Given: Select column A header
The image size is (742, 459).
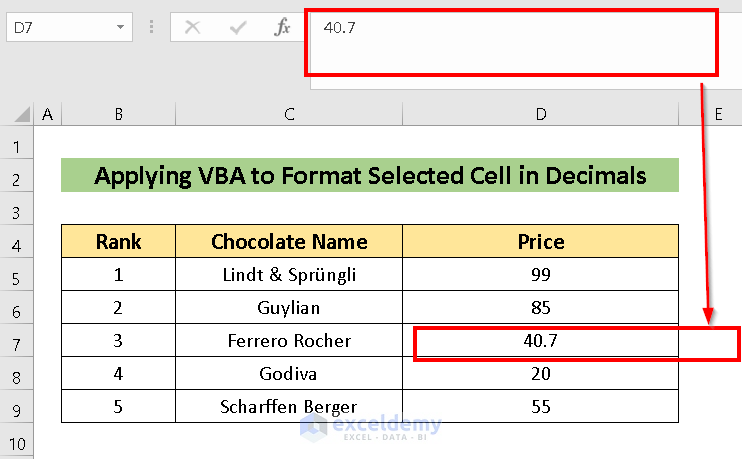Looking at the screenshot, I should pyautogui.click(x=47, y=115).
